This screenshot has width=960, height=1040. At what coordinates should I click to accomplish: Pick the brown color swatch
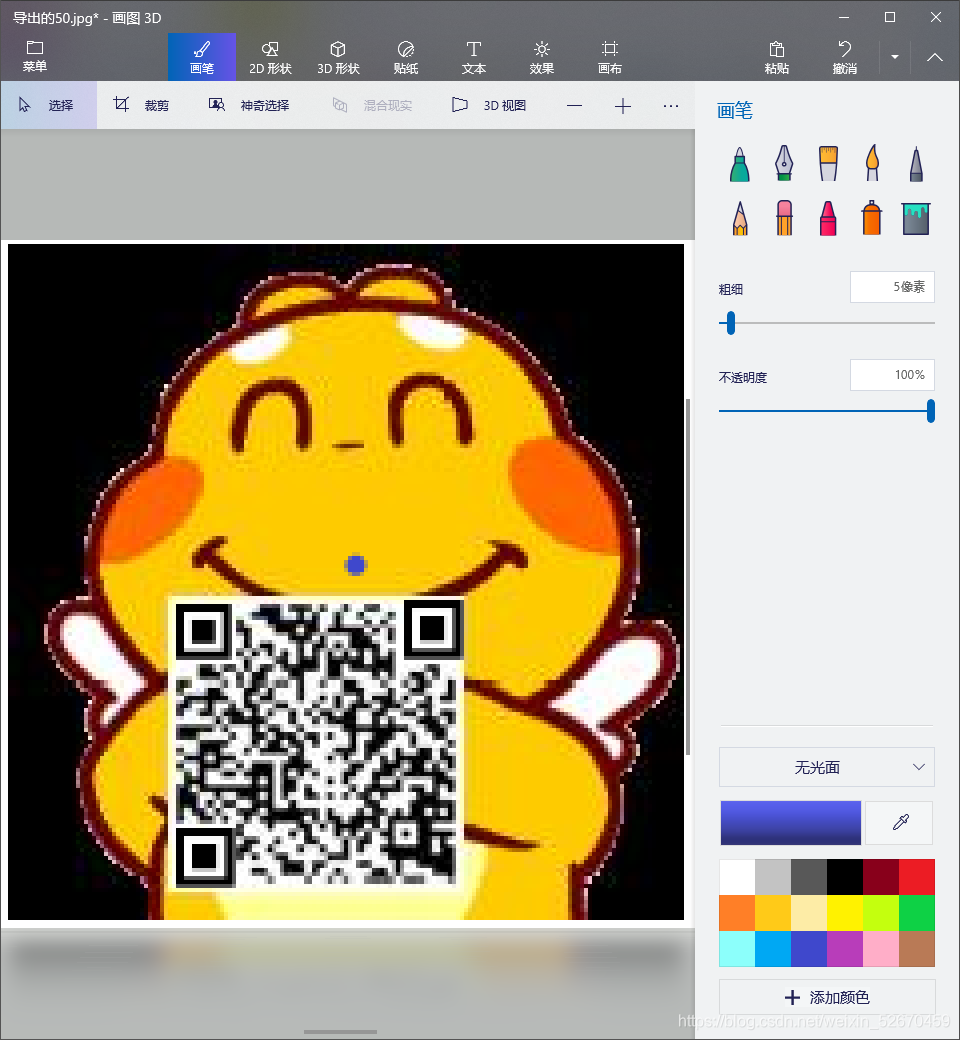(x=917, y=948)
